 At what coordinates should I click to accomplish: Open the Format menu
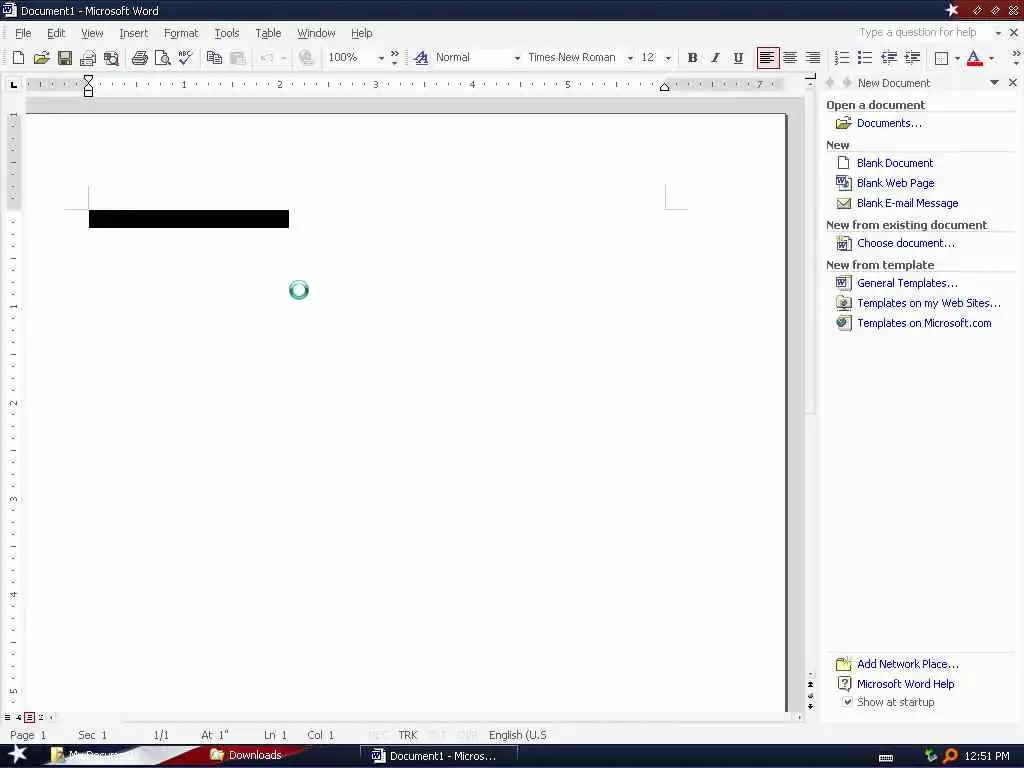point(181,33)
